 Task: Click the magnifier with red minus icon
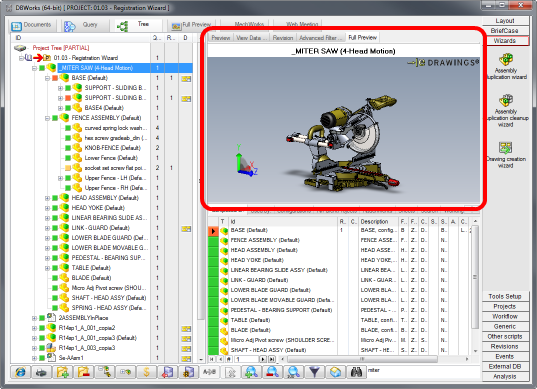272,372
